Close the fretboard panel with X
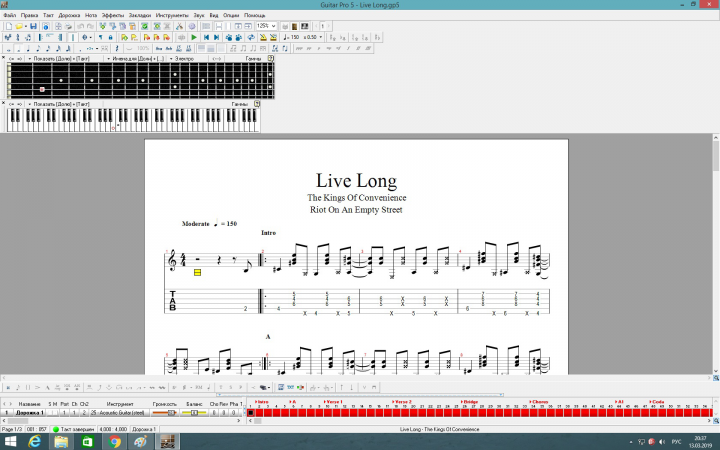 4,58
